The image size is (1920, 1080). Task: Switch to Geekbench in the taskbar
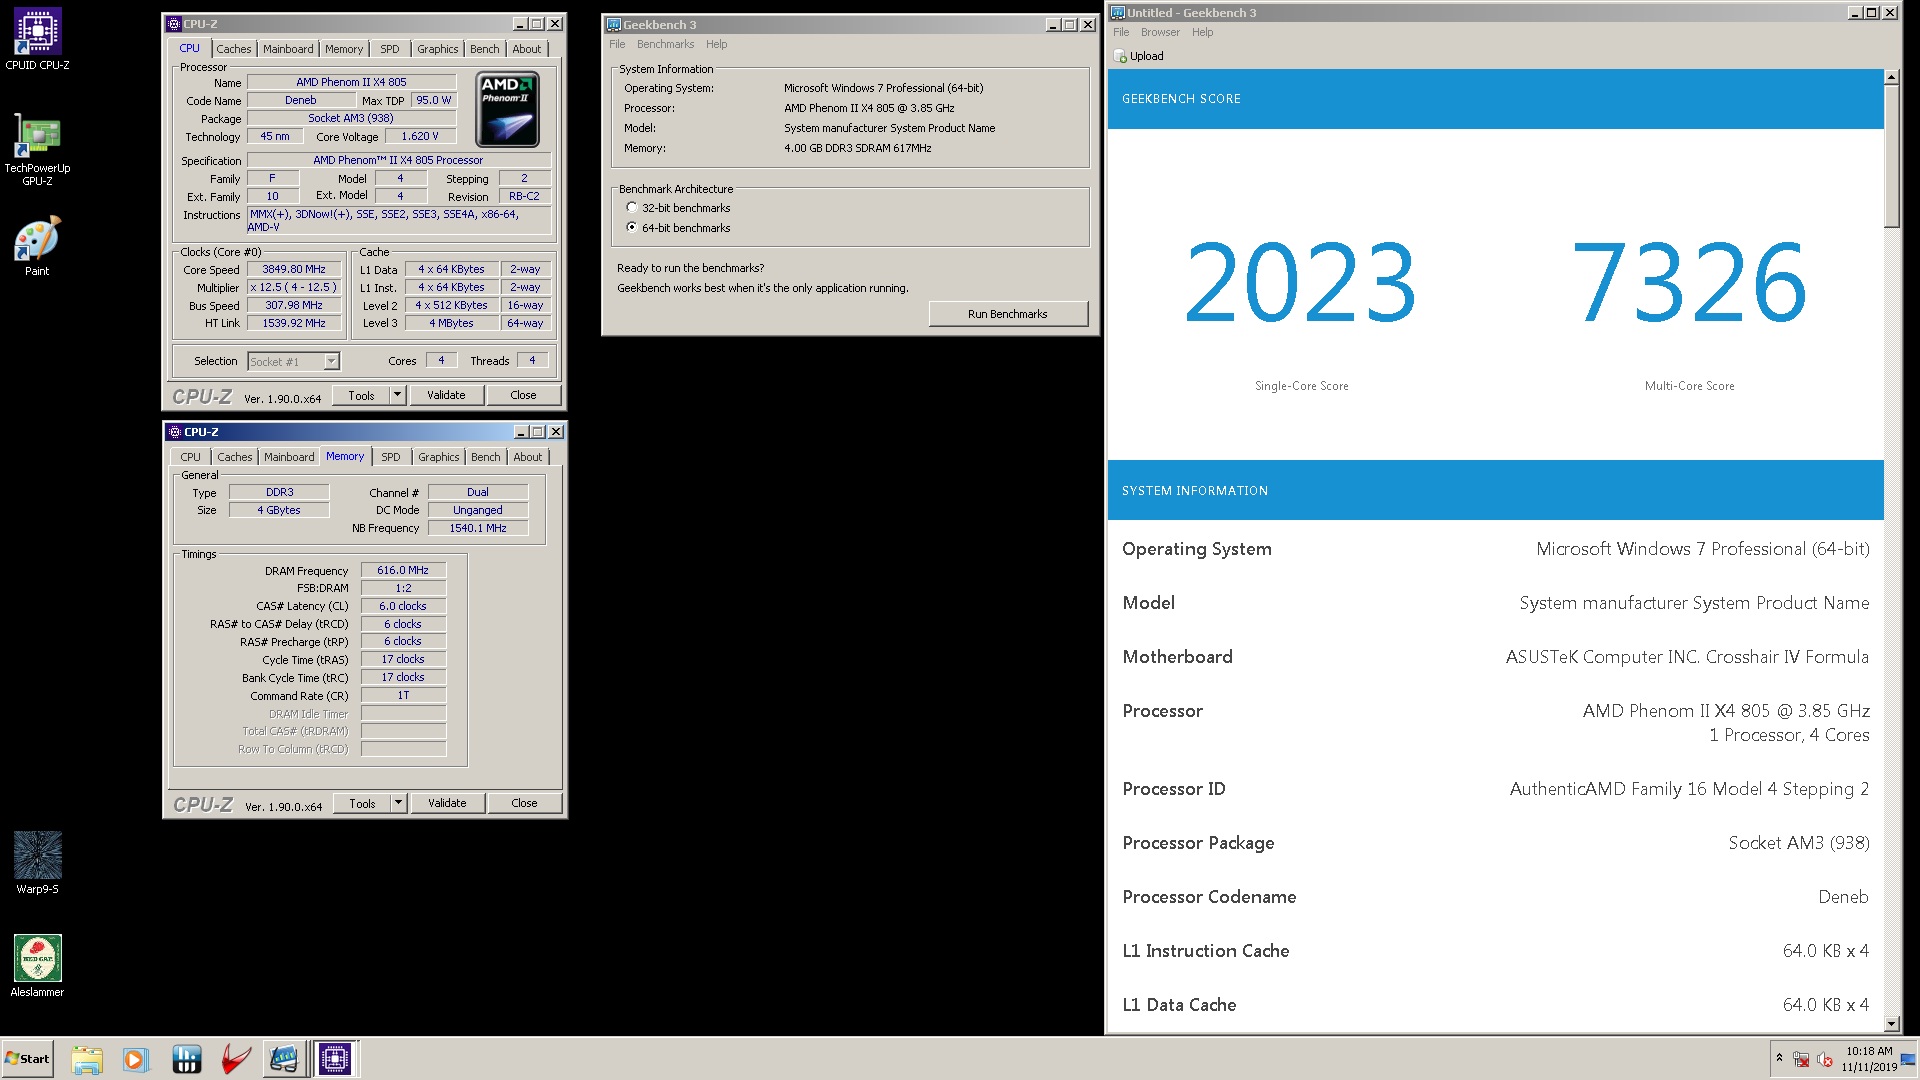pos(284,1059)
